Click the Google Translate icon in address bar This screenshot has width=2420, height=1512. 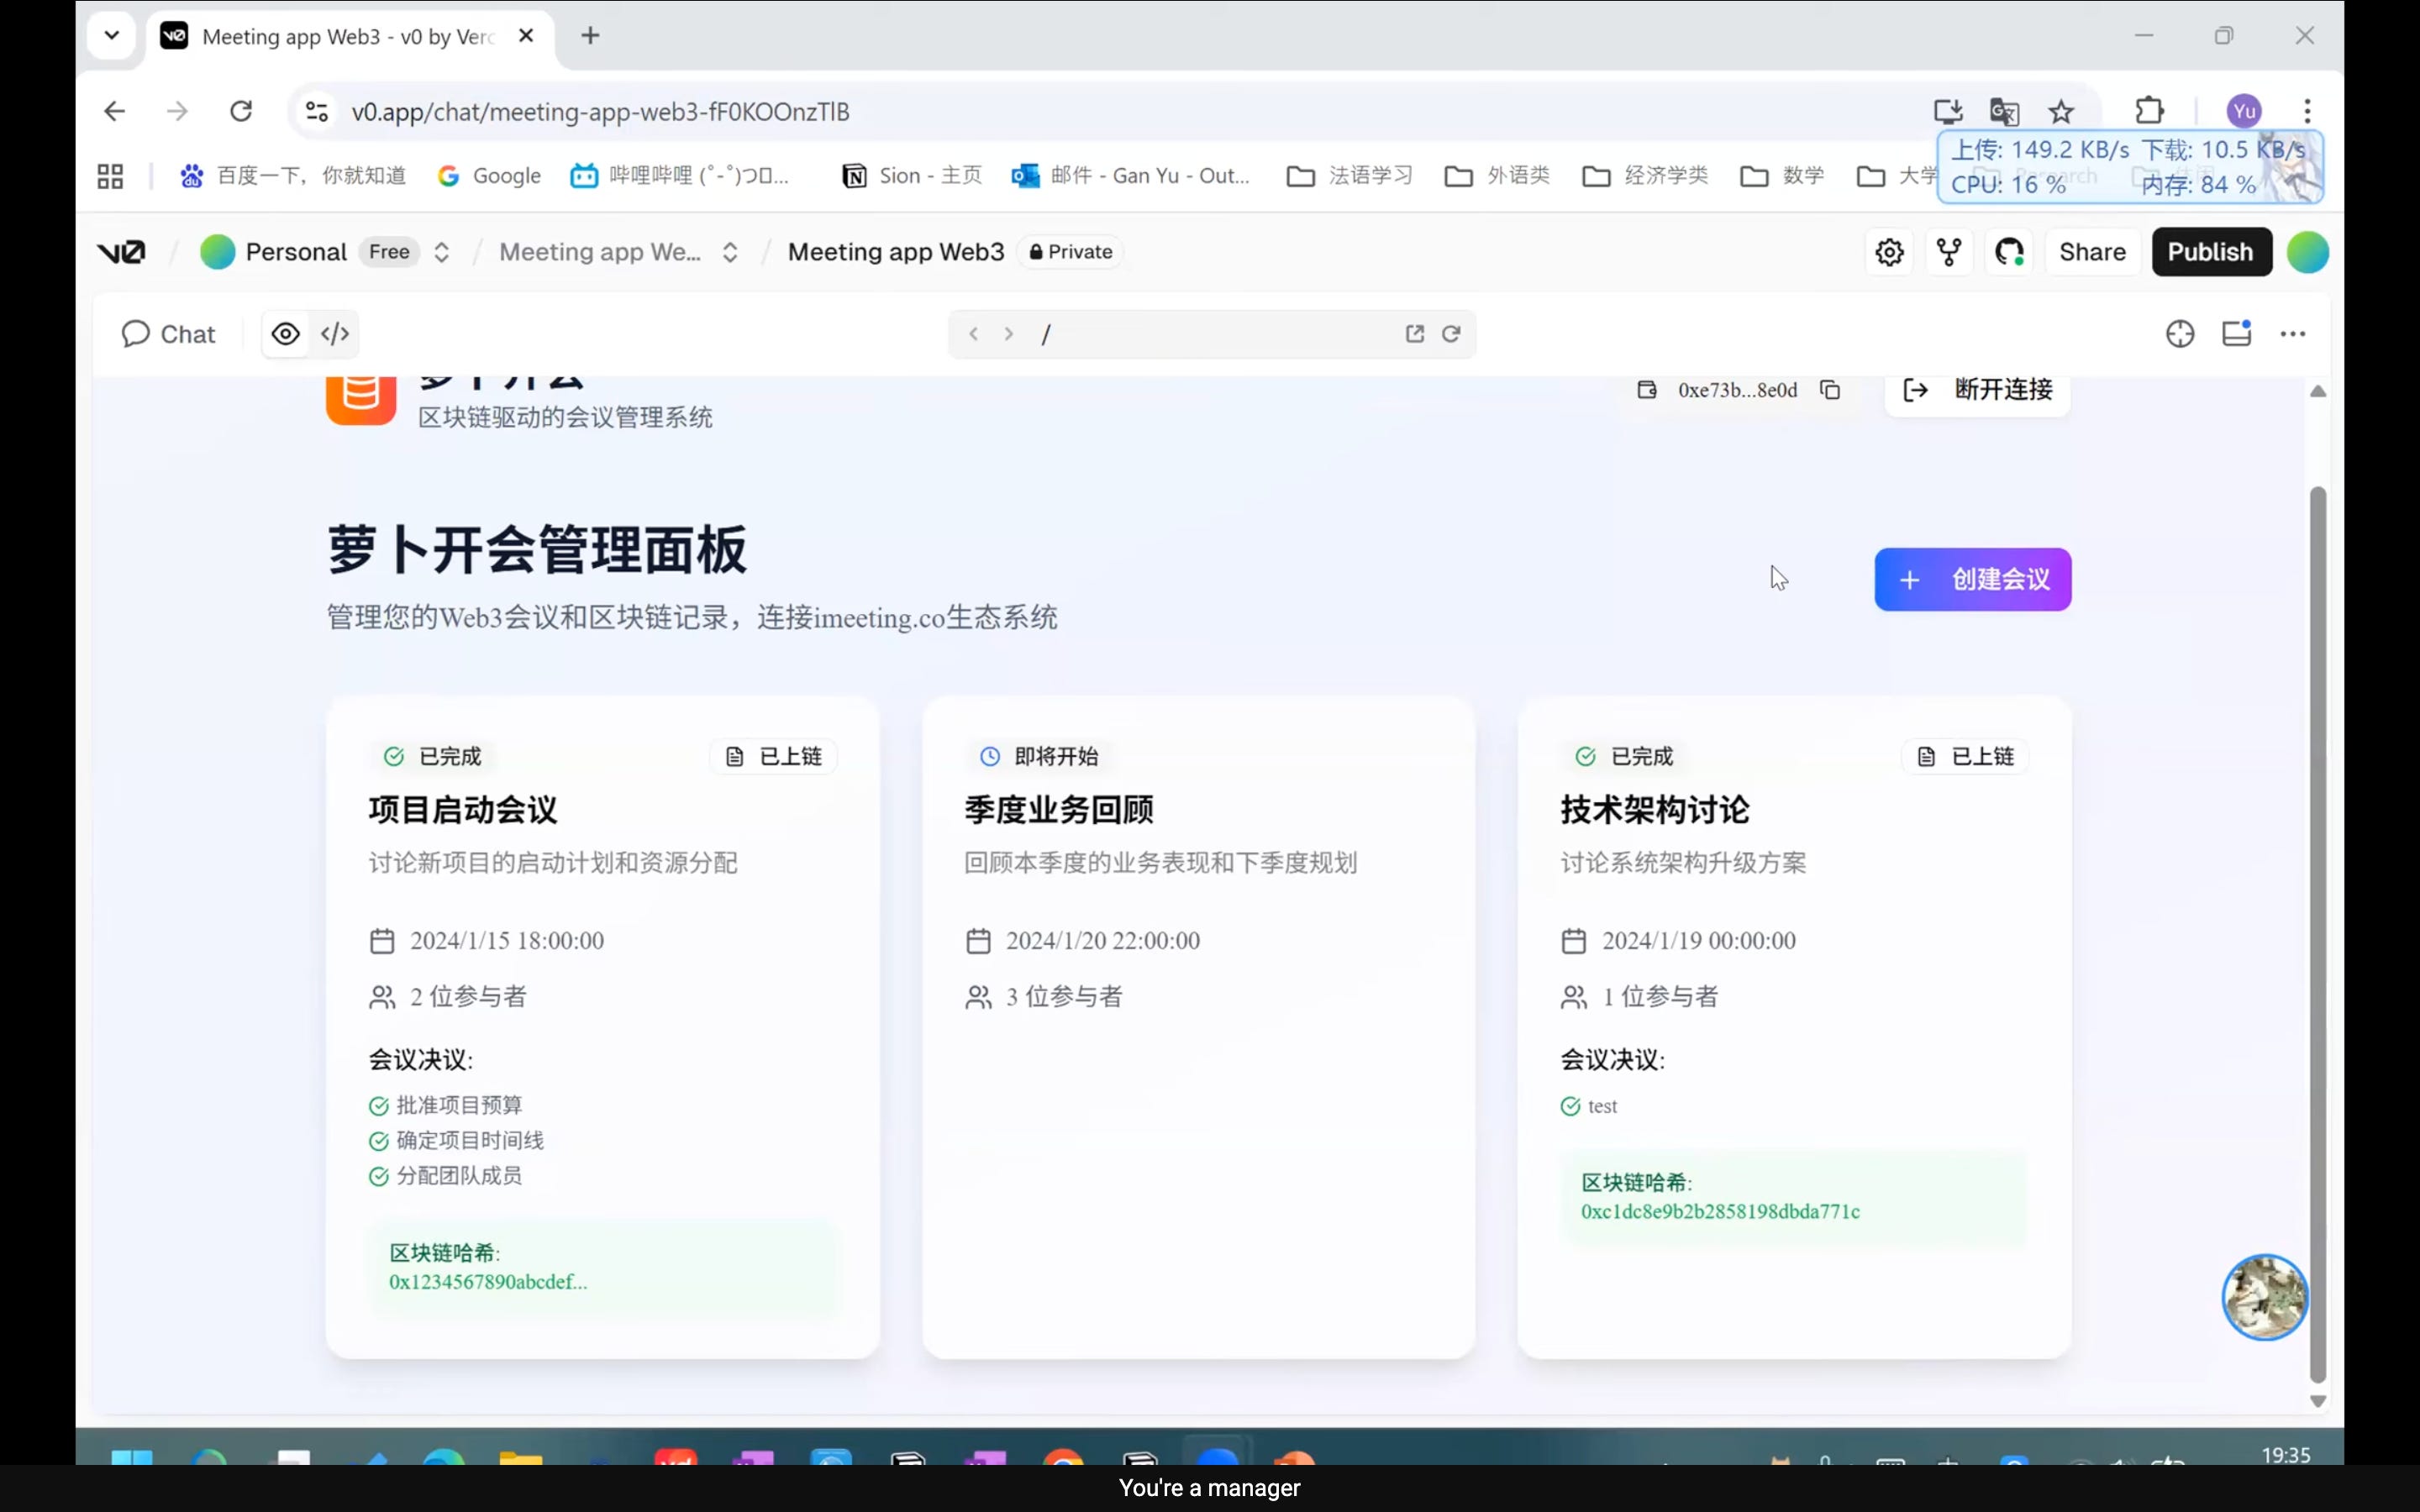pos(2004,111)
